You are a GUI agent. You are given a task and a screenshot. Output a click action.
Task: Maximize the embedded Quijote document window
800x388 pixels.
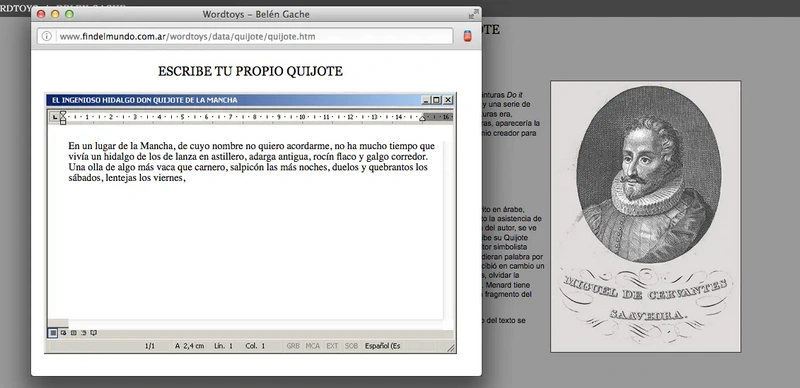(x=436, y=100)
